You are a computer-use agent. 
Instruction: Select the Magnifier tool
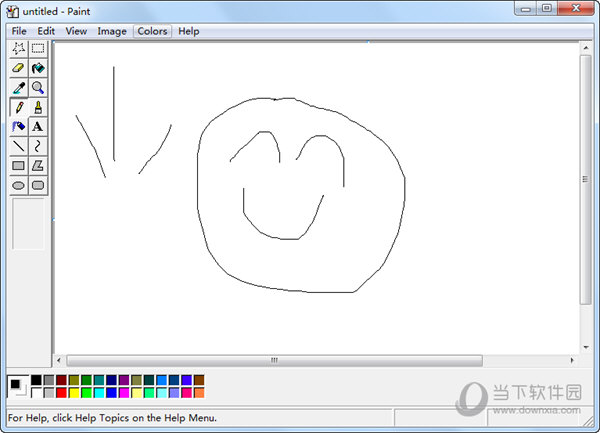pos(38,88)
